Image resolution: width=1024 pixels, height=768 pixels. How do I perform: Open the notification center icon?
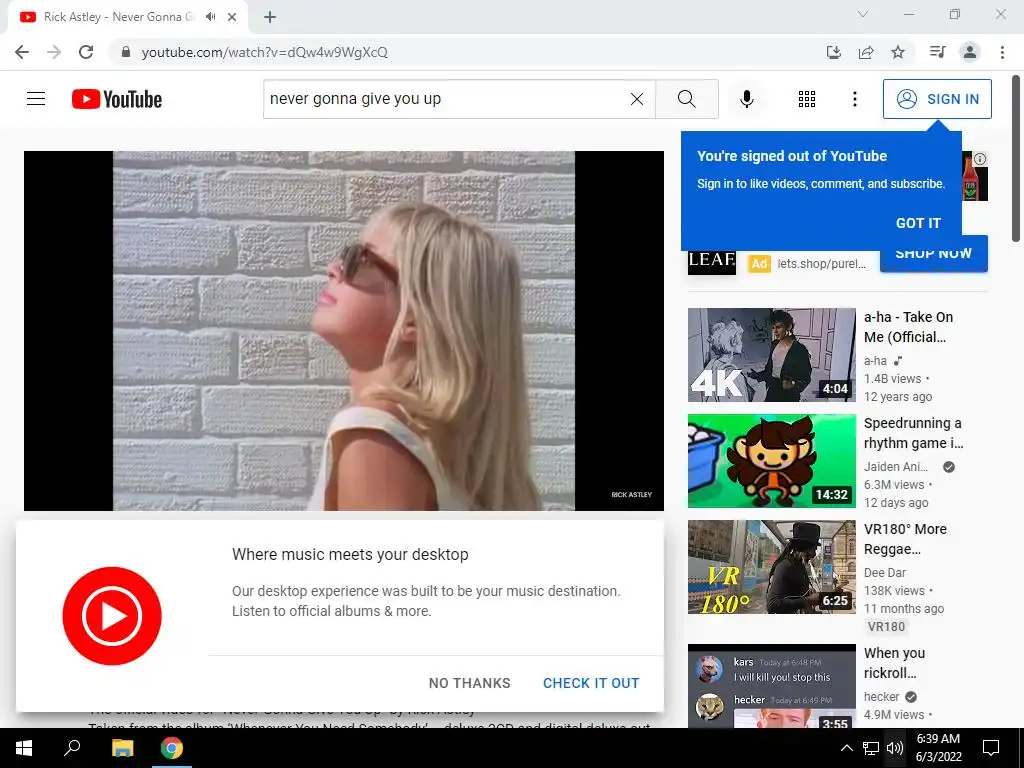991,748
